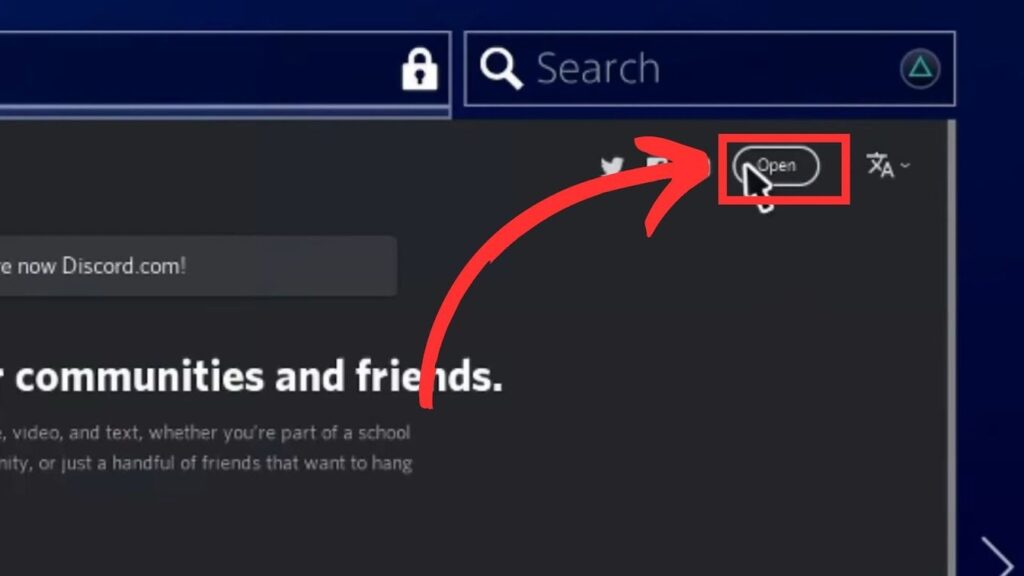Select the green triangle button icon
Image resolution: width=1024 pixels, height=576 pixels.
pos(920,68)
